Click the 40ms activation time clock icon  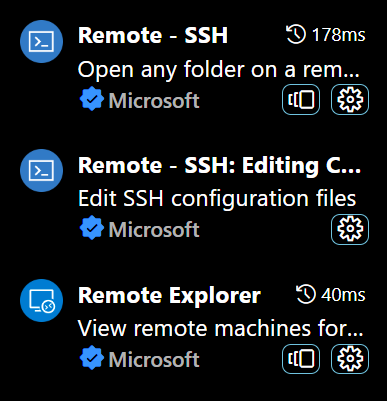pyautogui.click(x=306, y=294)
